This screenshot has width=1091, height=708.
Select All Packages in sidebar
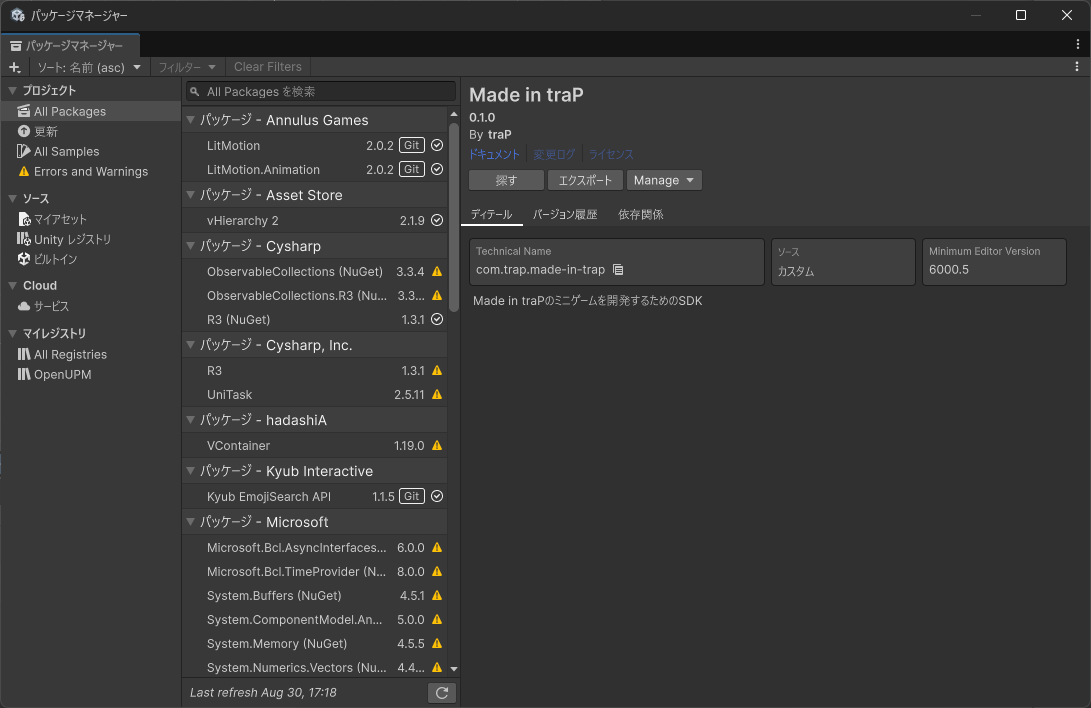90,111
